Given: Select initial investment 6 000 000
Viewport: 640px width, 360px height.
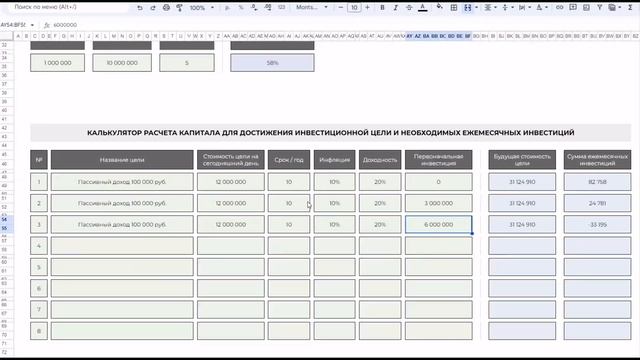Looking at the screenshot, I should click(439, 224).
